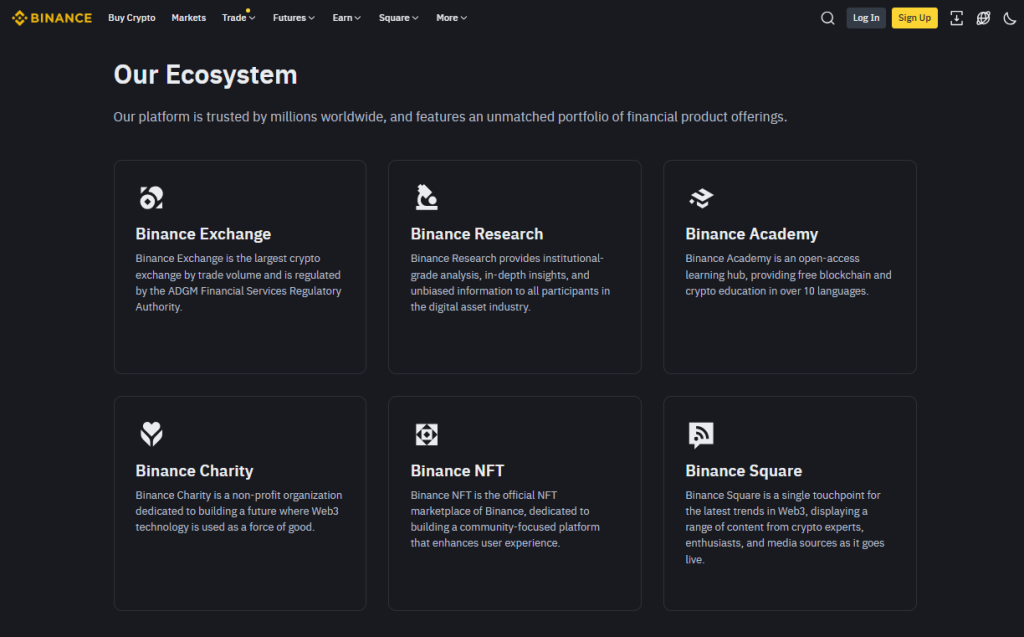Screen dimensions: 1024x637
Task: Open the Binance Square card
Action: [x=789, y=503]
